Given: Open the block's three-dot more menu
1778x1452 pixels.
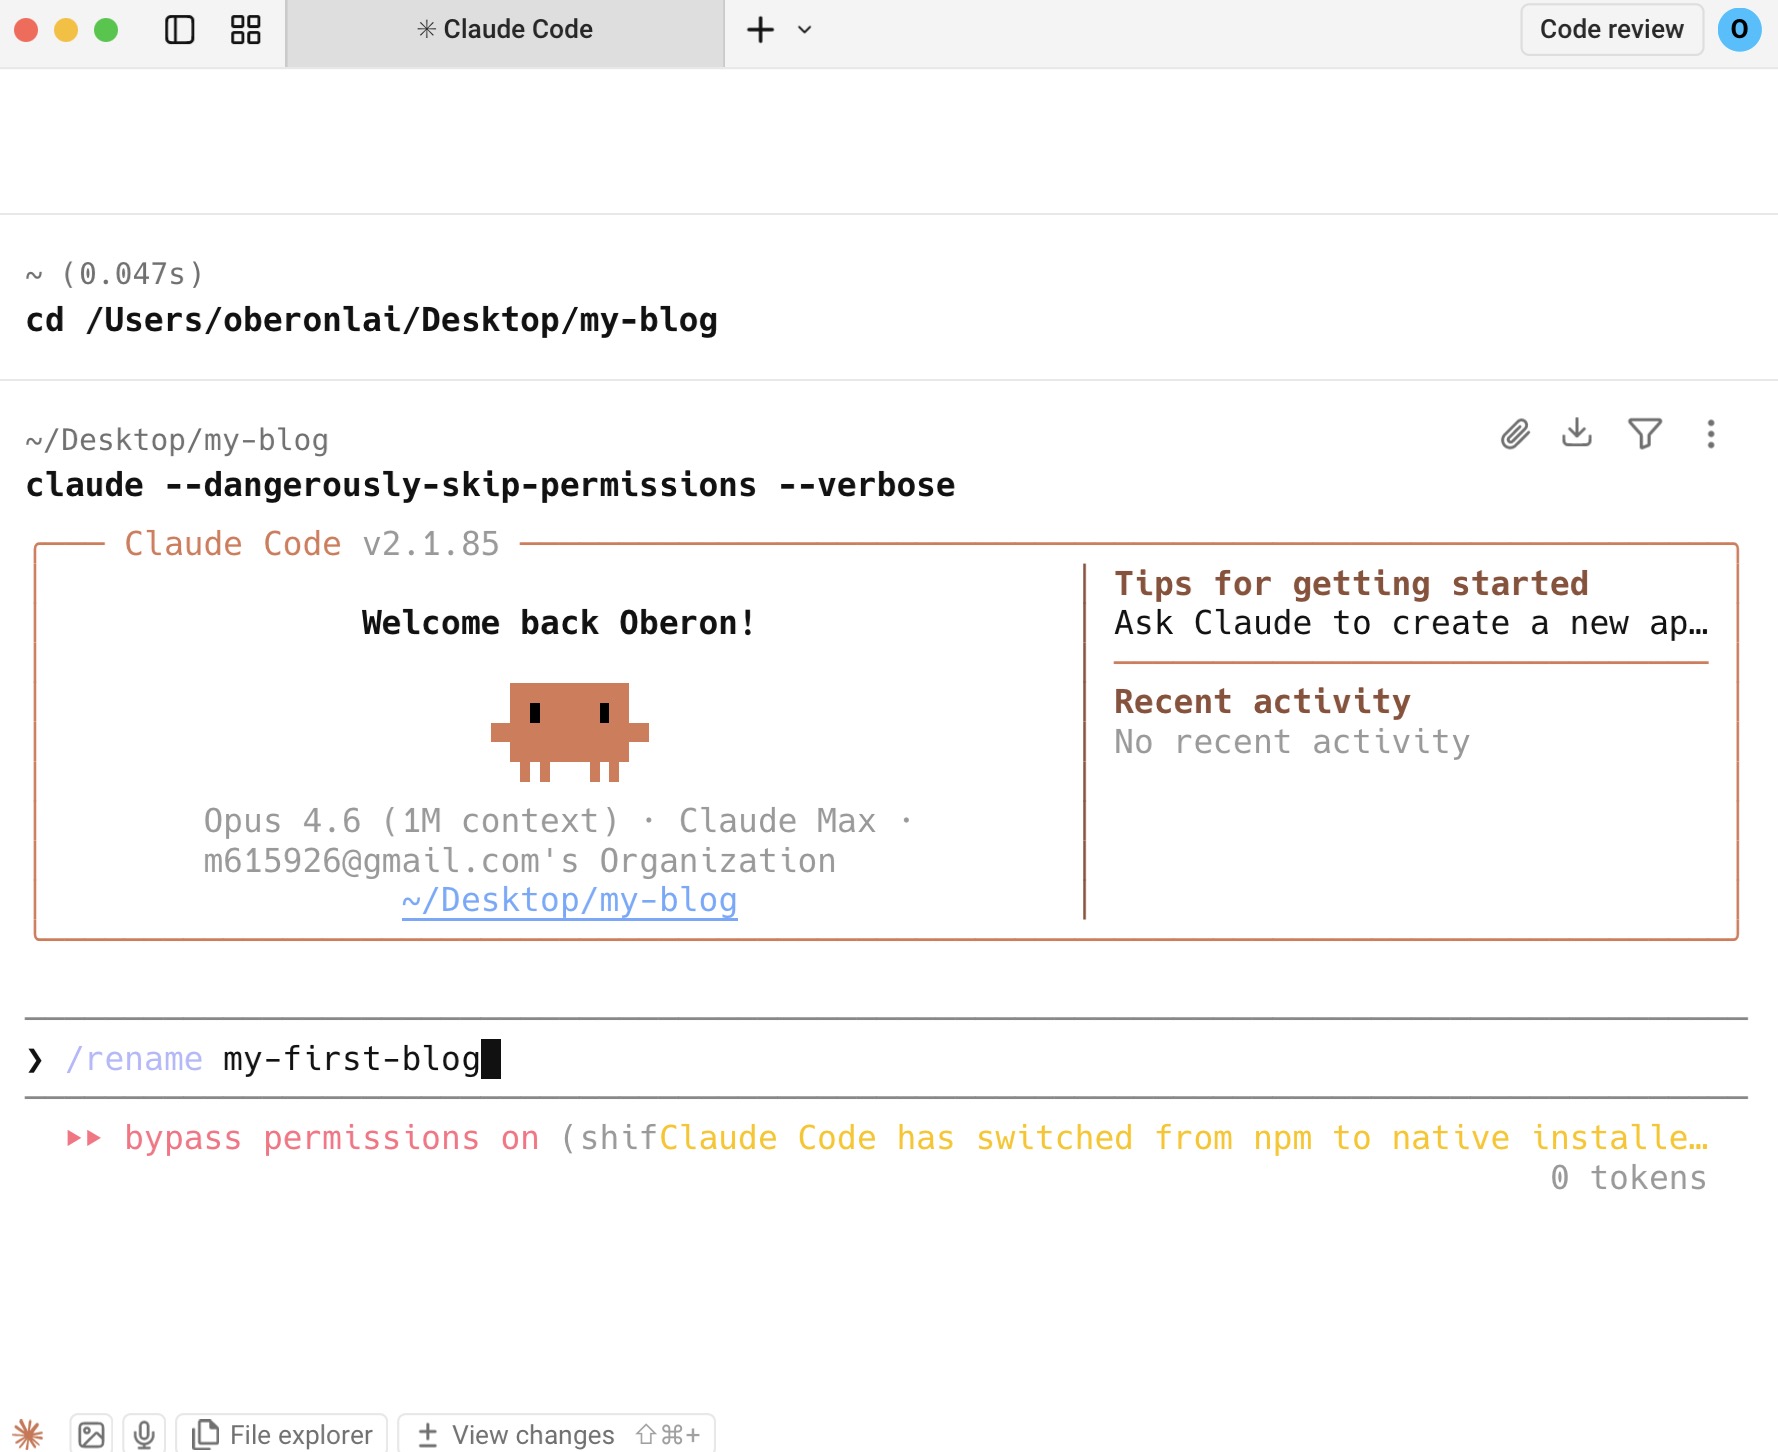Looking at the screenshot, I should pyautogui.click(x=1711, y=434).
